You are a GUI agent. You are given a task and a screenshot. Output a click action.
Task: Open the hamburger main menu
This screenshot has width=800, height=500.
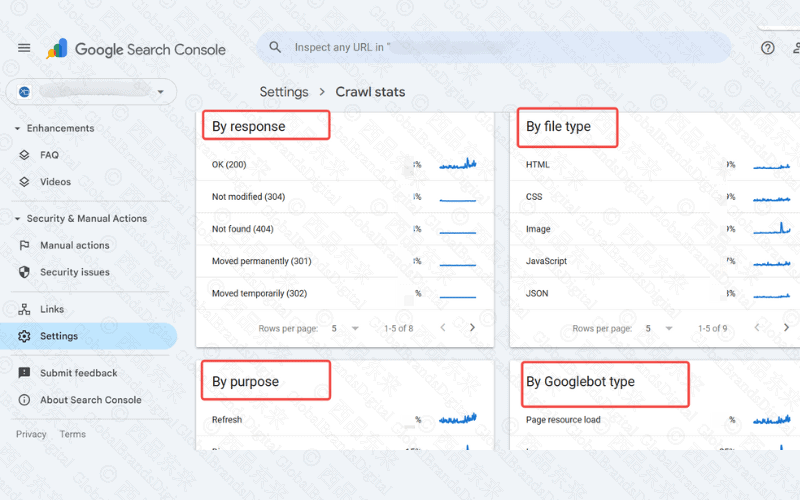click(24, 48)
